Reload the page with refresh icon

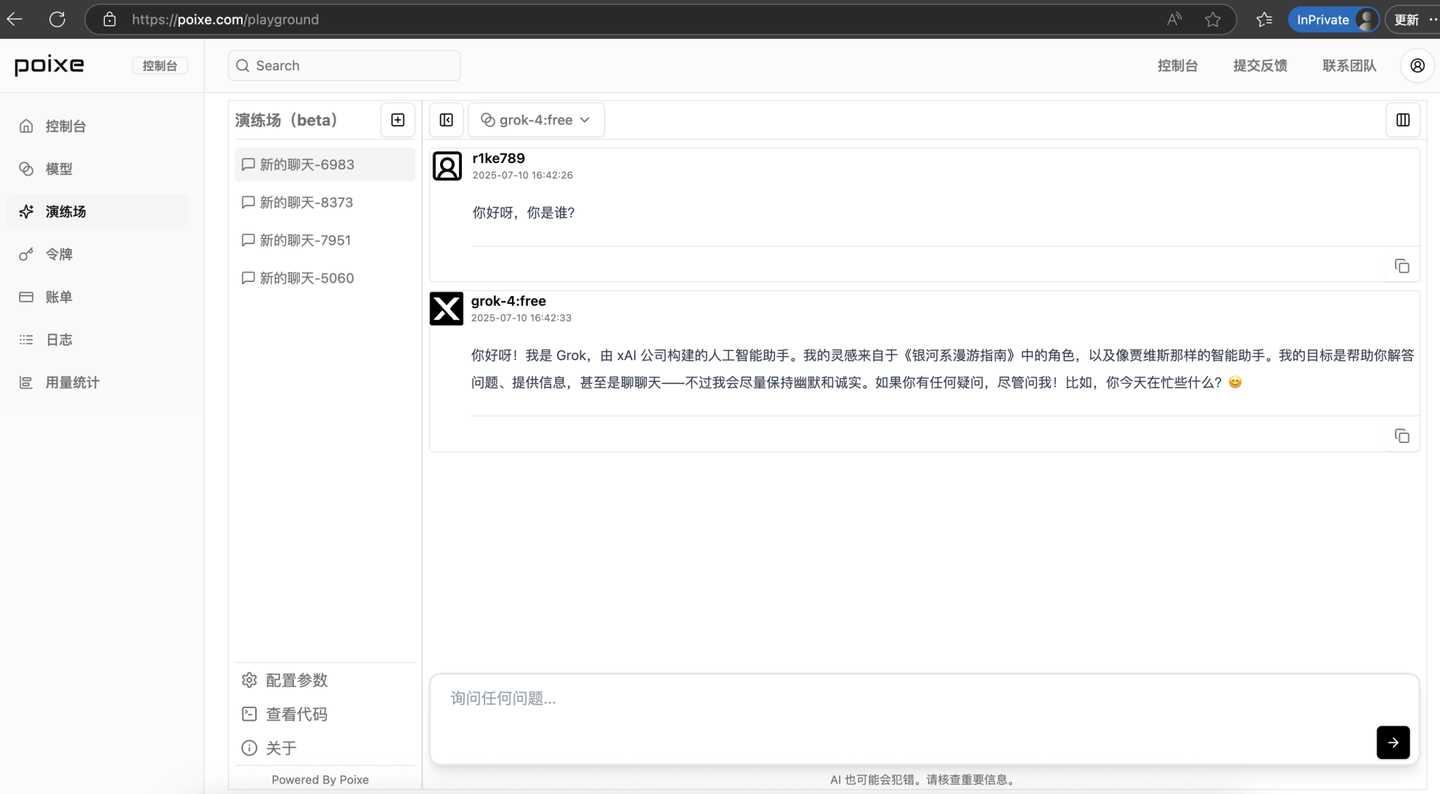[x=57, y=19]
